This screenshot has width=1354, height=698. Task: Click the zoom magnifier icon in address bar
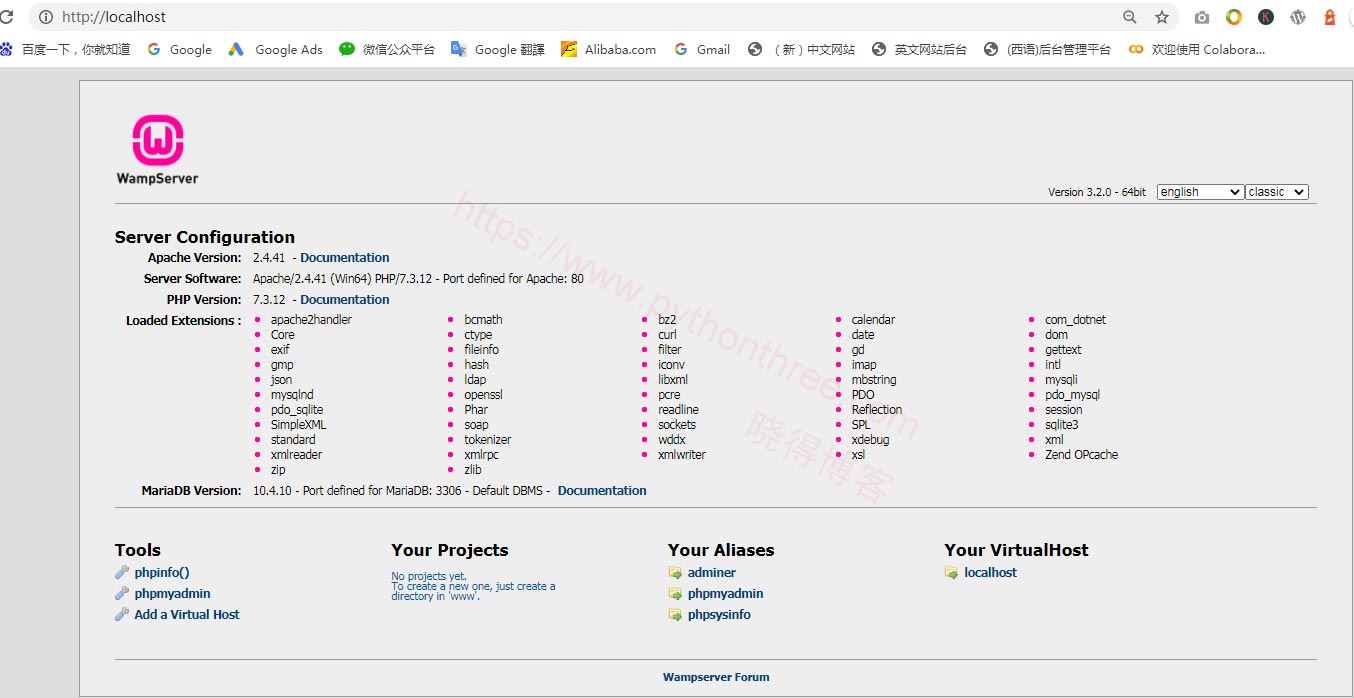(1130, 17)
